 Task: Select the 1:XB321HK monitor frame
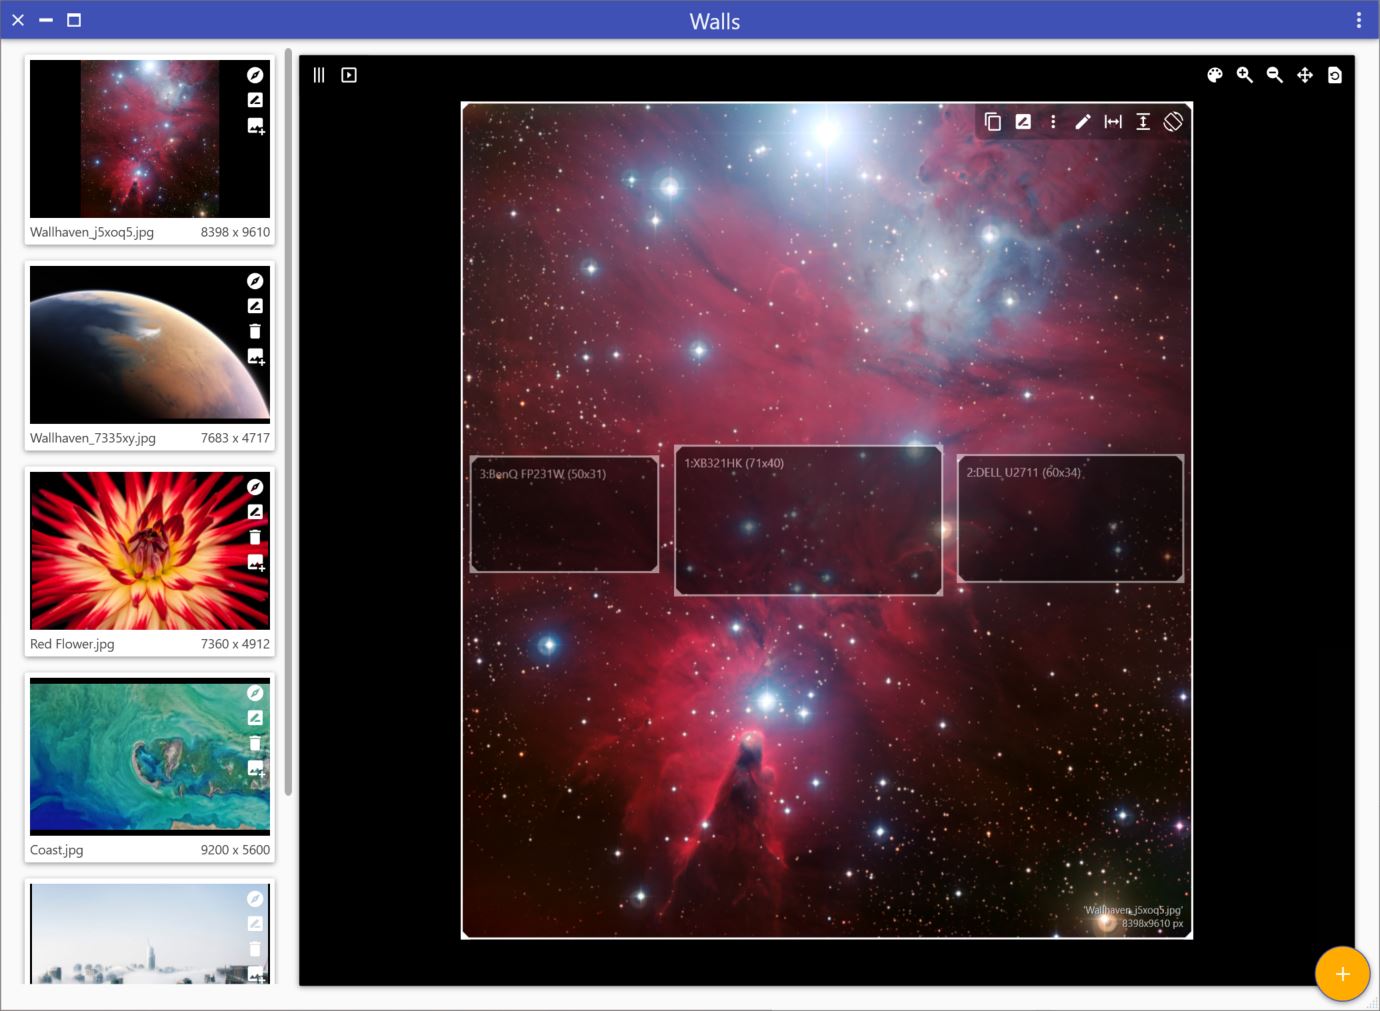pyautogui.click(x=808, y=520)
